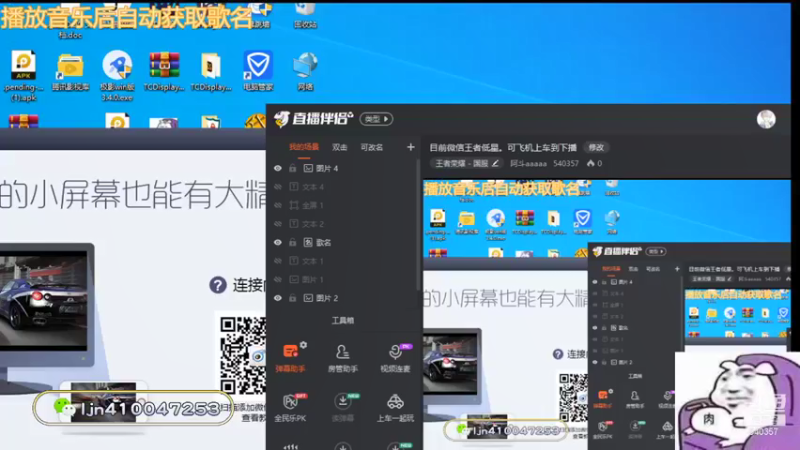Image resolution: width=800 pixels, height=450 pixels.
Task: Hide the 歌名 layer
Action: pyautogui.click(x=278, y=242)
